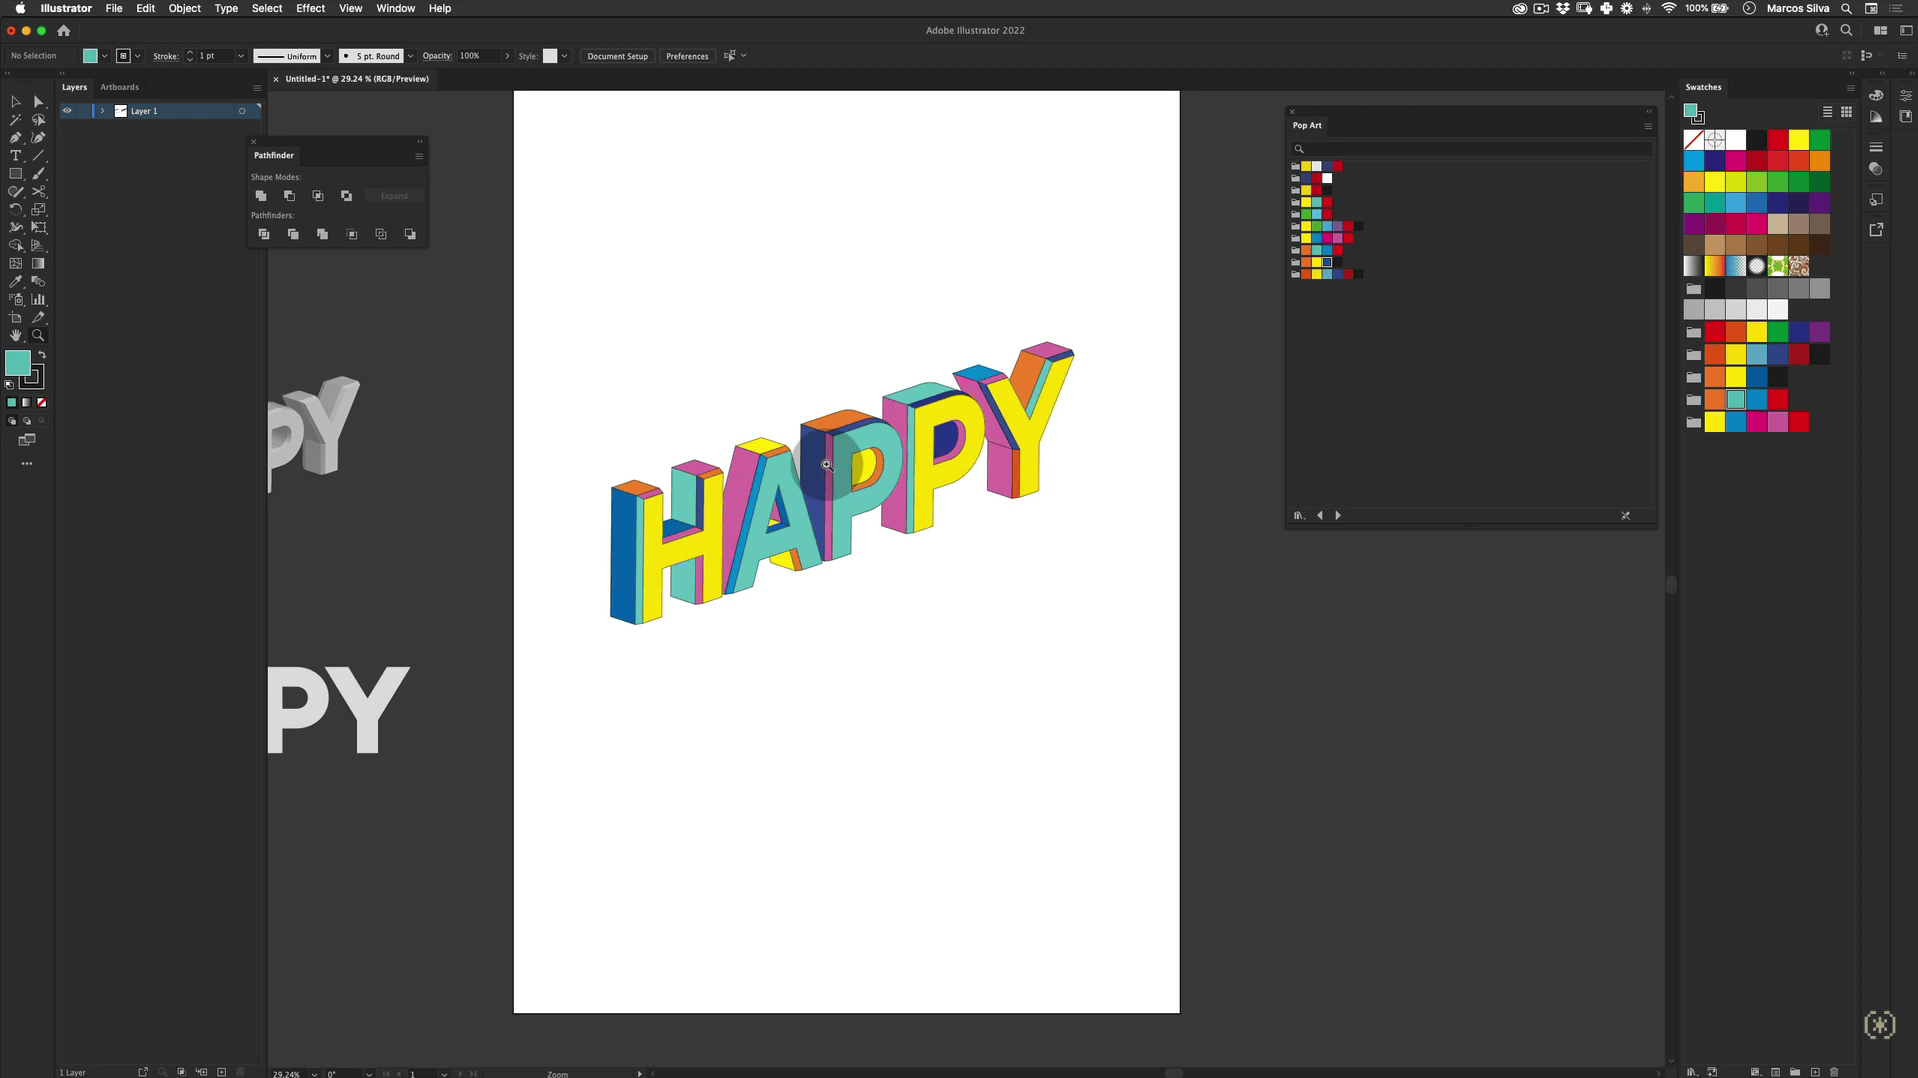Open the 5 pt. Round brush dropdown
1918x1078 pixels.
tap(410, 56)
